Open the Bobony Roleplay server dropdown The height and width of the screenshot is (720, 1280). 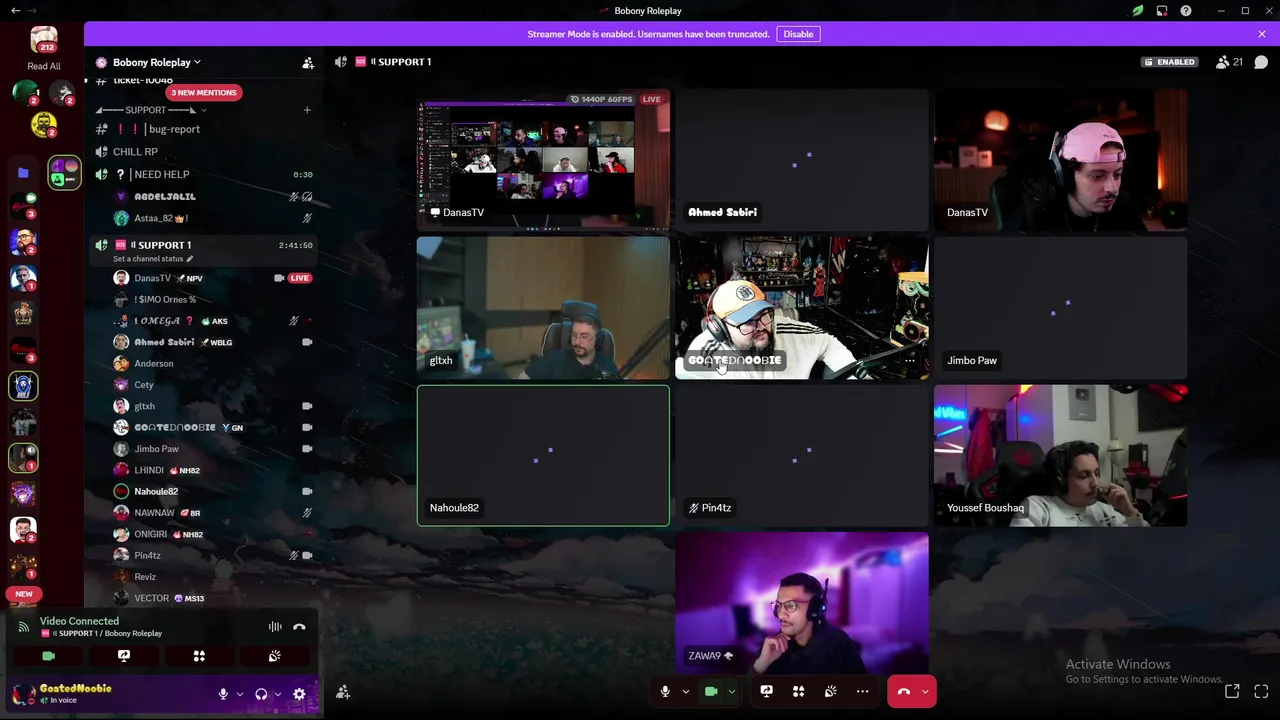coord(156,62)
